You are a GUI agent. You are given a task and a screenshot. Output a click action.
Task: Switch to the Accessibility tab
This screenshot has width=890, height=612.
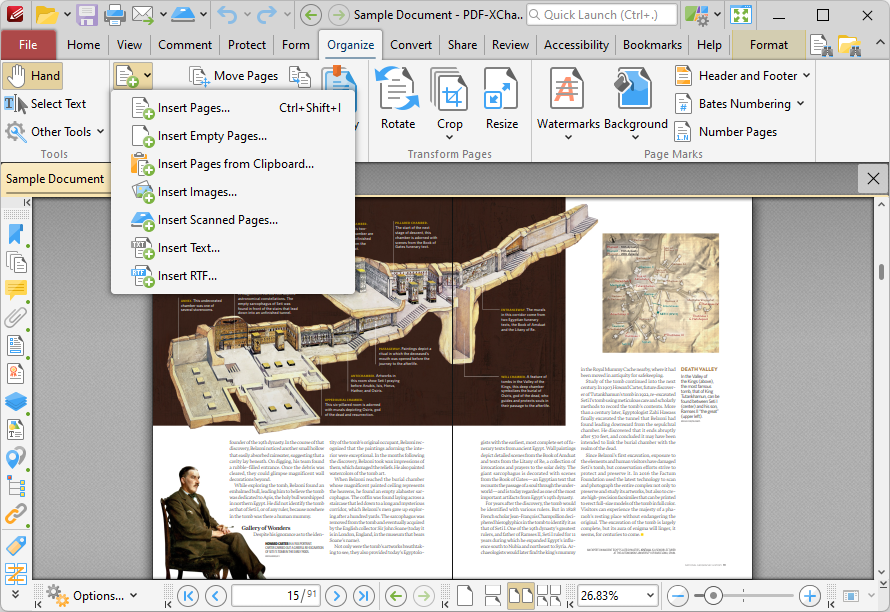pos(576,45)
